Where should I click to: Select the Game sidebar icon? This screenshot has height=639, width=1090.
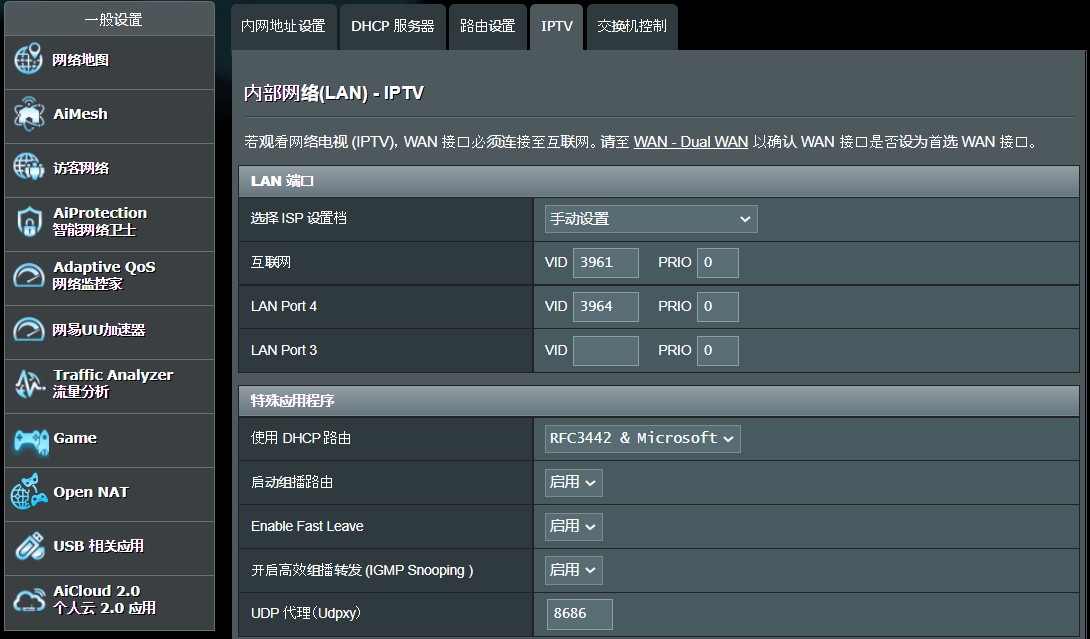(x=70, y=439)
